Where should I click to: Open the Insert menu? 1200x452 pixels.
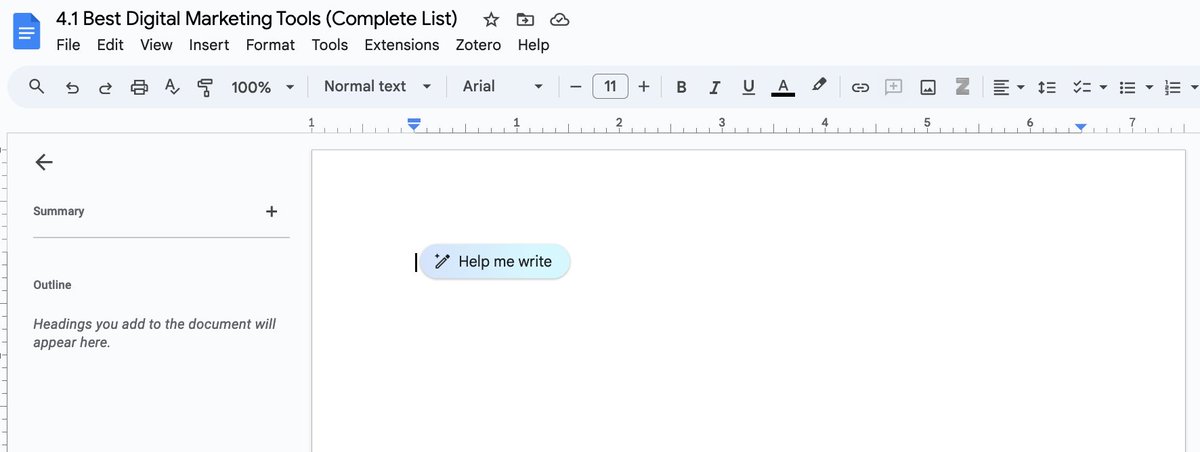pos(209,45)
